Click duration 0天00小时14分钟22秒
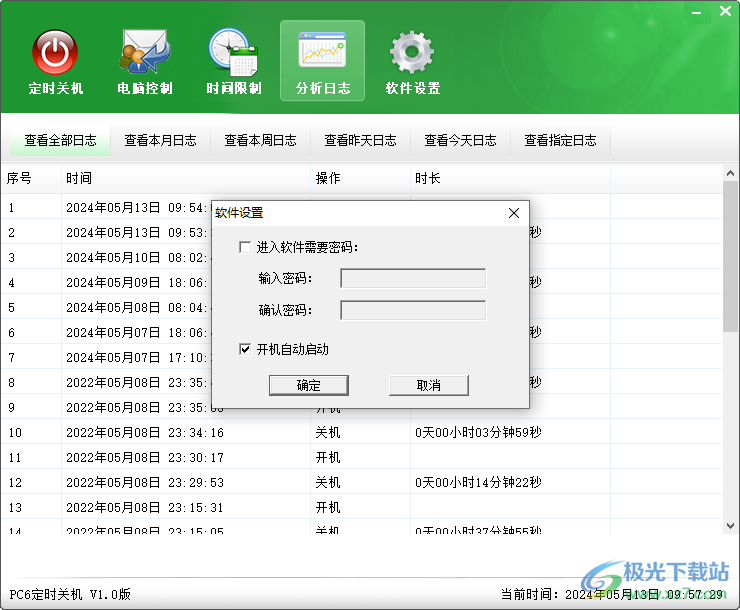This screenshot has width=740, height=610. (x=478, y=482)
